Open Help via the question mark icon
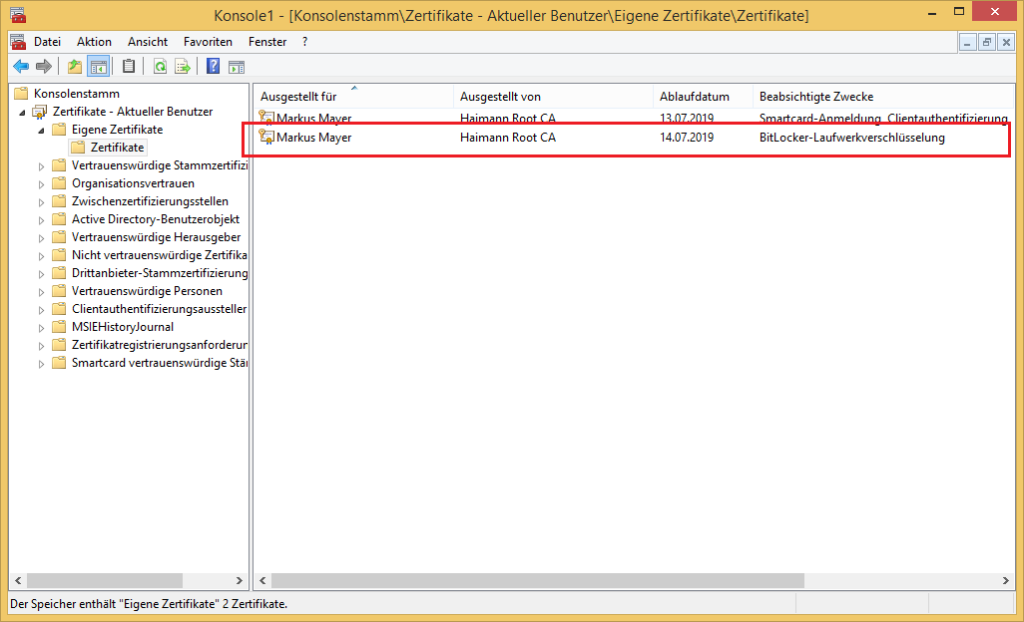 [x=211, y=66]
